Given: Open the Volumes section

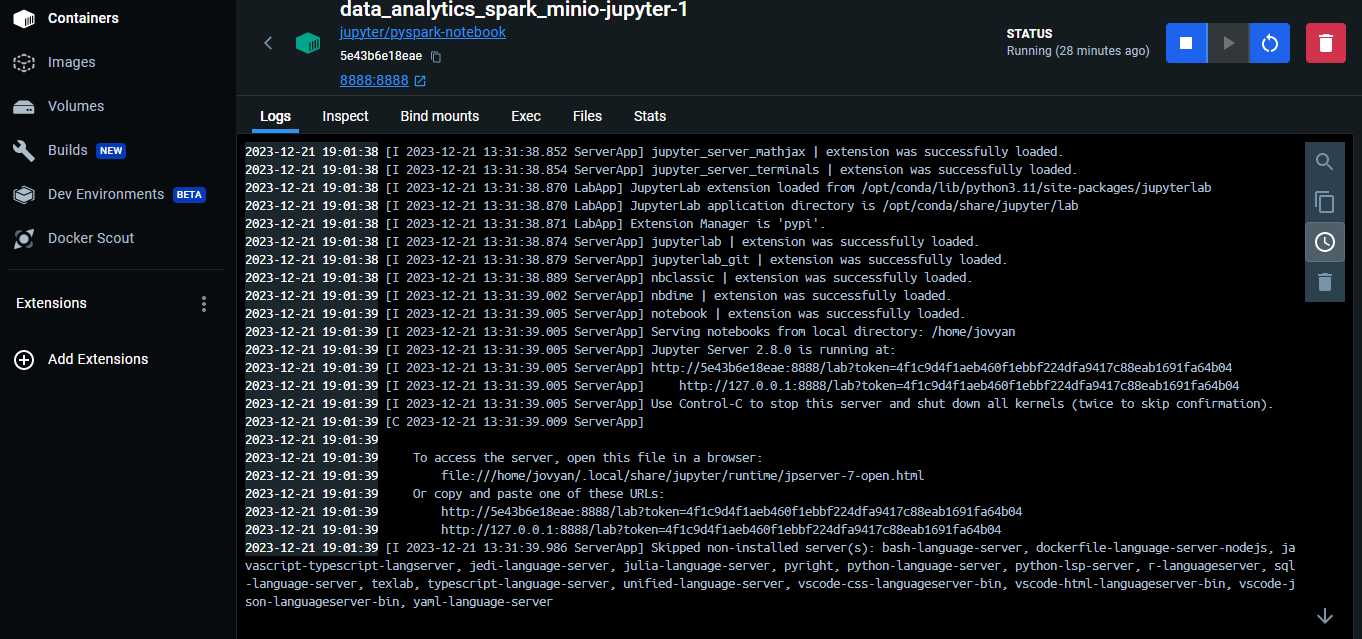Looking at the screenshot, I should pos(75,106).
